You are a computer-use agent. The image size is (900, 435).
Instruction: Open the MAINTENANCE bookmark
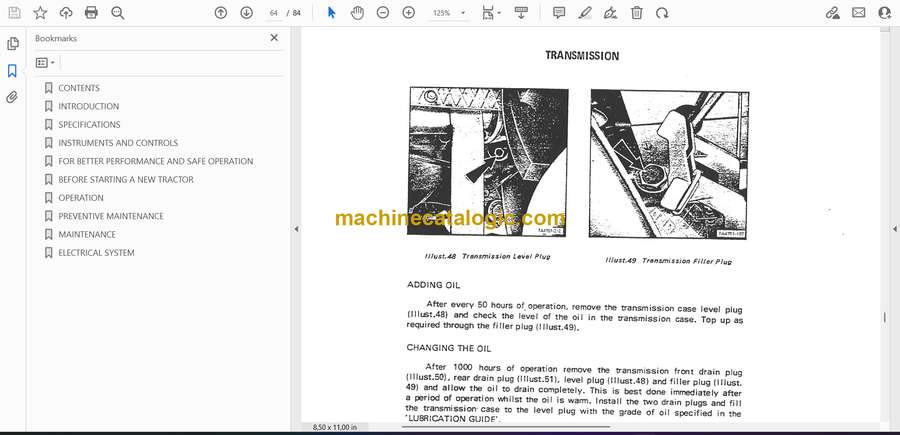click(87, 235)
